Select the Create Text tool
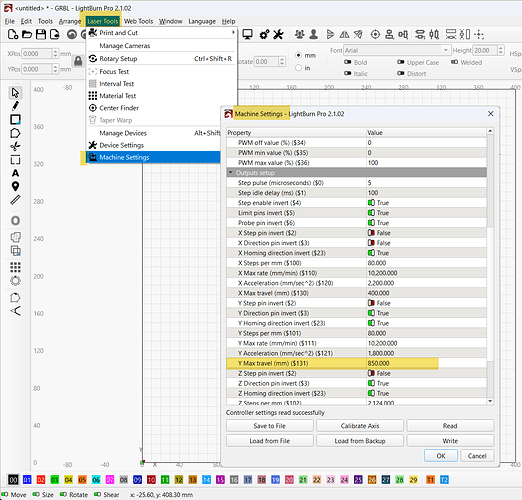Viewport: 522px width, 500px height. [15, 173]
